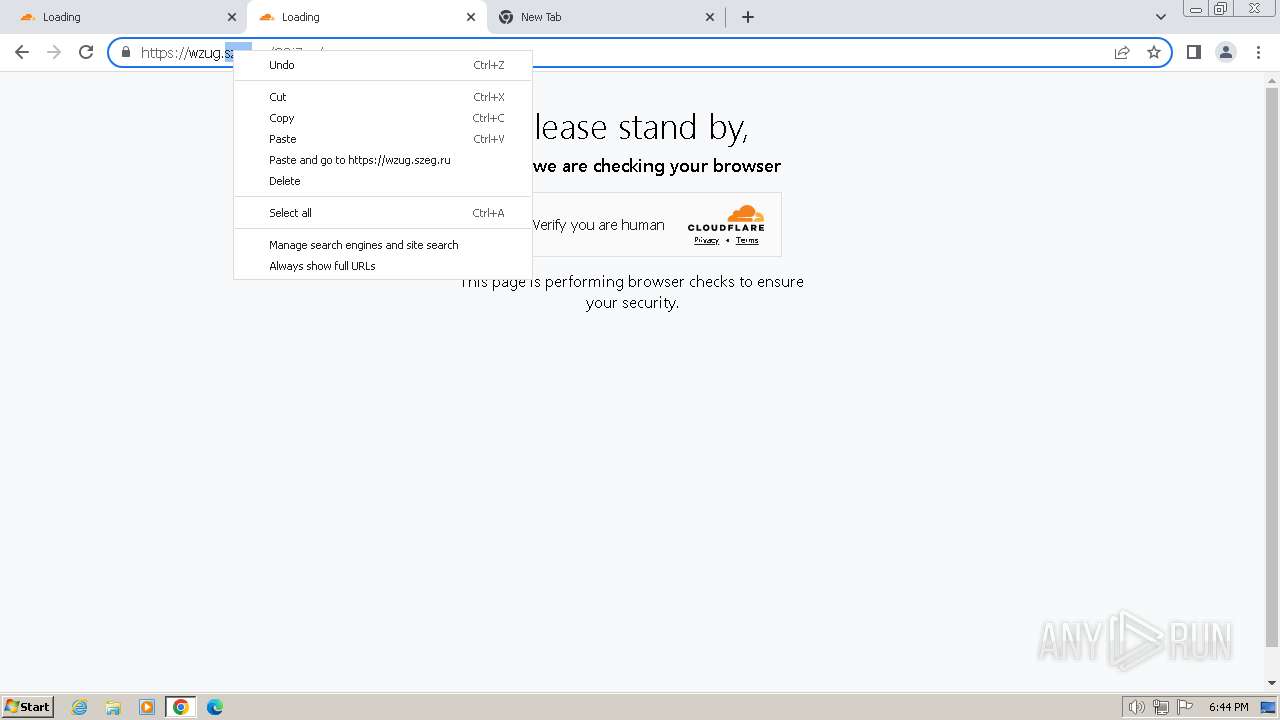Switch to the New Tab tab
The width and height of the screenshot is (1280, 720).
pos(606,17)
